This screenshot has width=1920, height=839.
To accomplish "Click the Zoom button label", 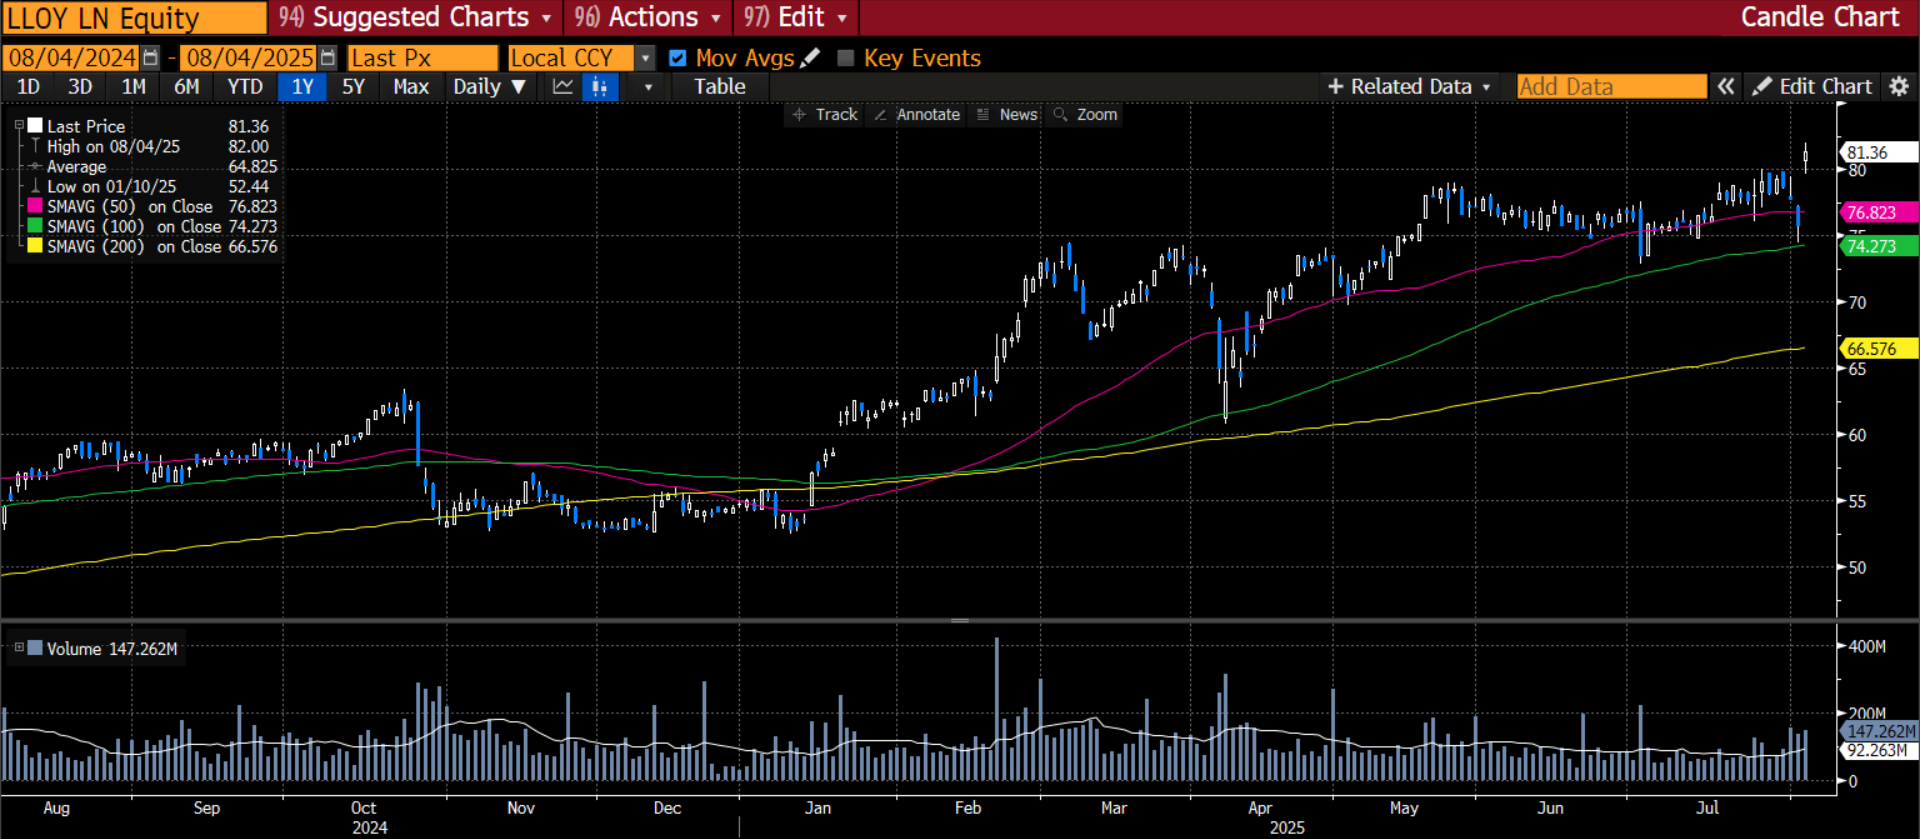I will pos(1096,115).
